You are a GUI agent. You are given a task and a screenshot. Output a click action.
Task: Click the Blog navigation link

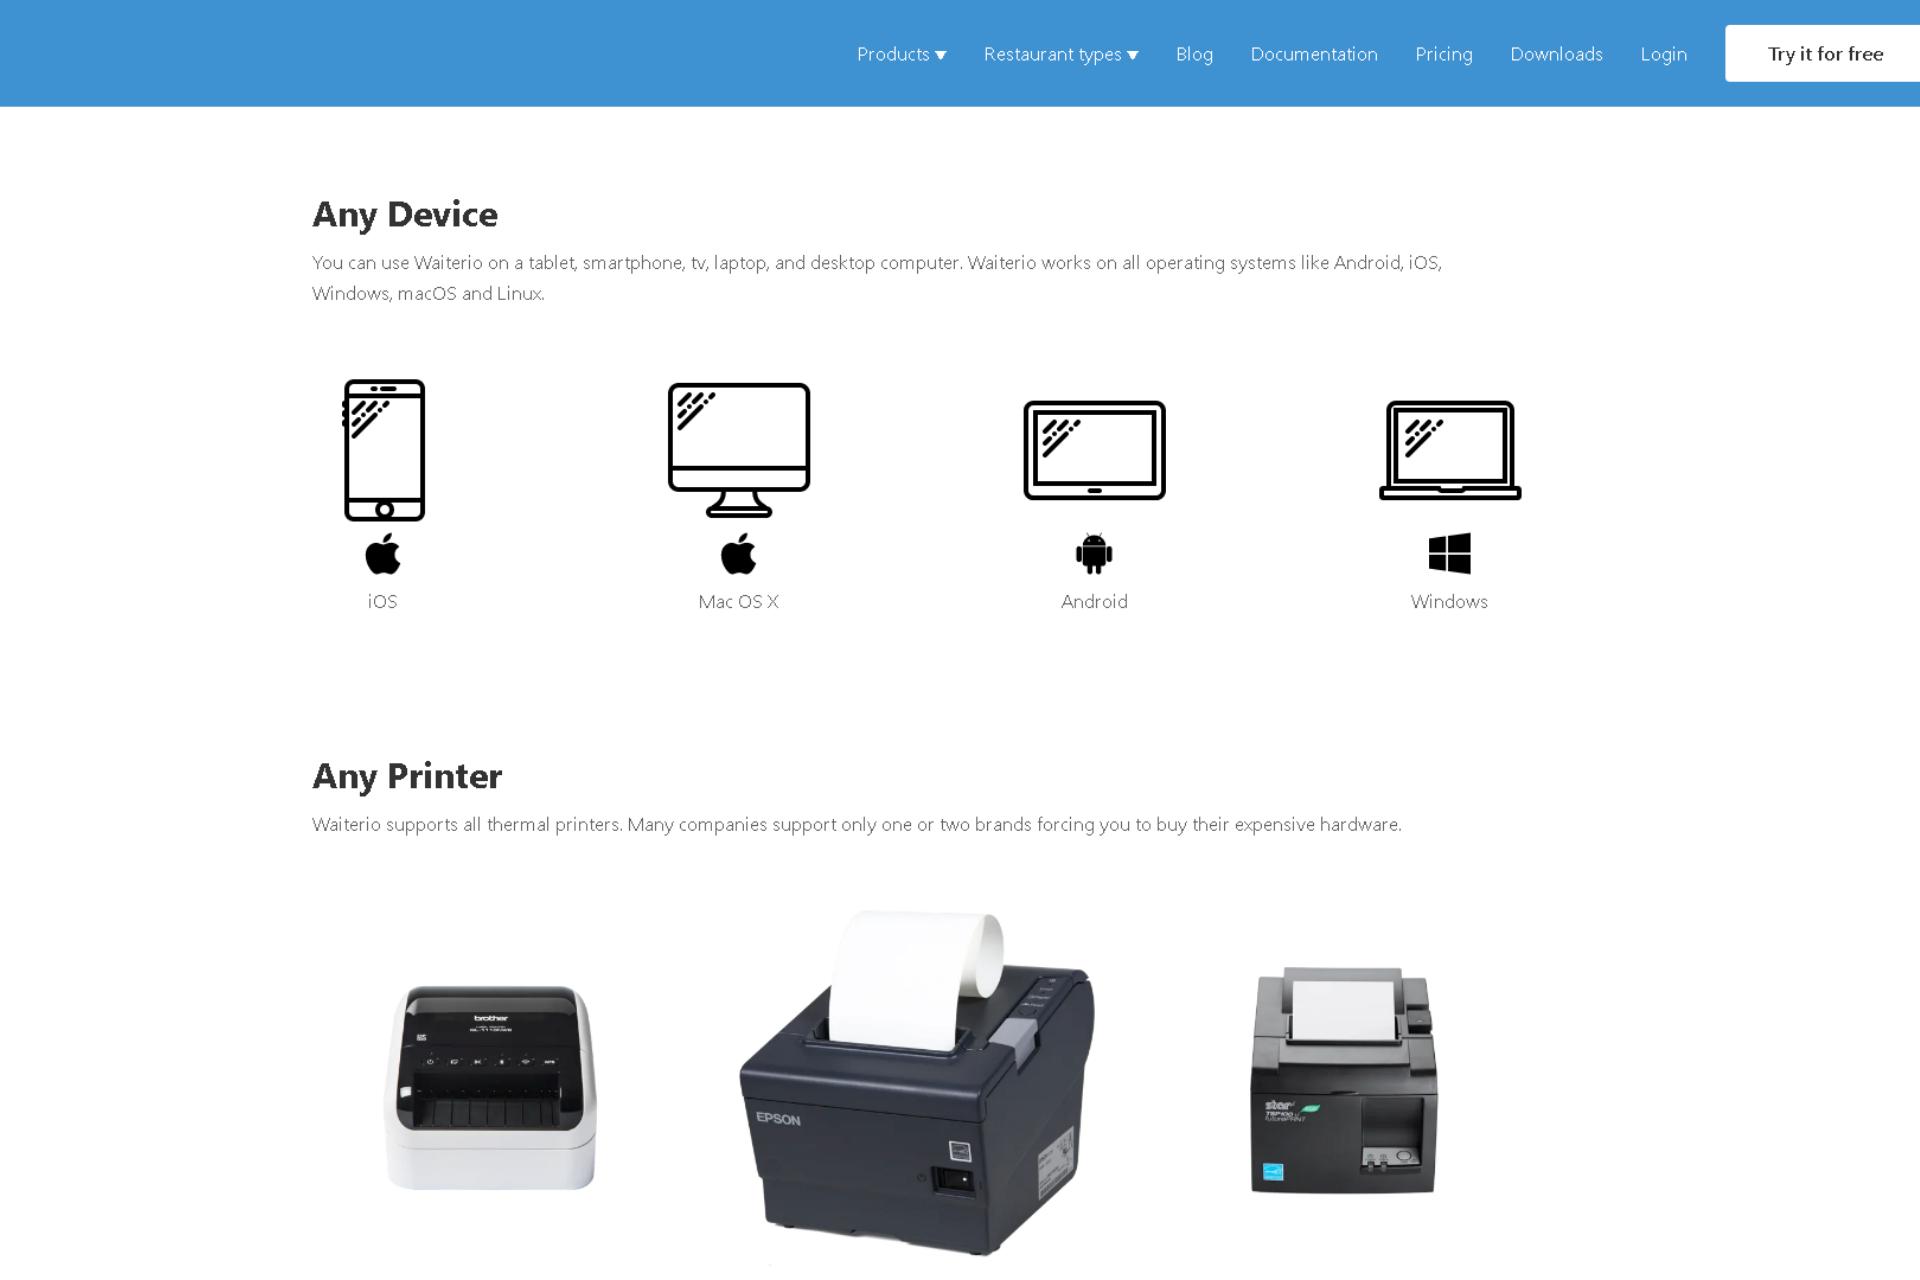click(x=1193, y=53)
